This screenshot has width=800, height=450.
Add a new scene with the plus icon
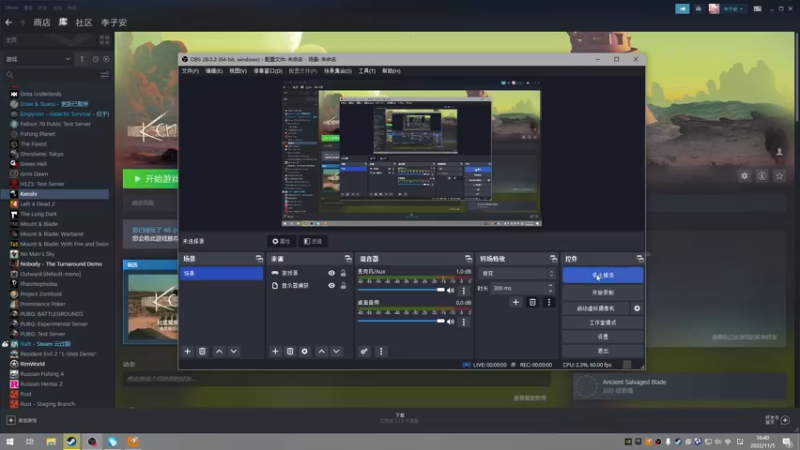pos(187,351)
